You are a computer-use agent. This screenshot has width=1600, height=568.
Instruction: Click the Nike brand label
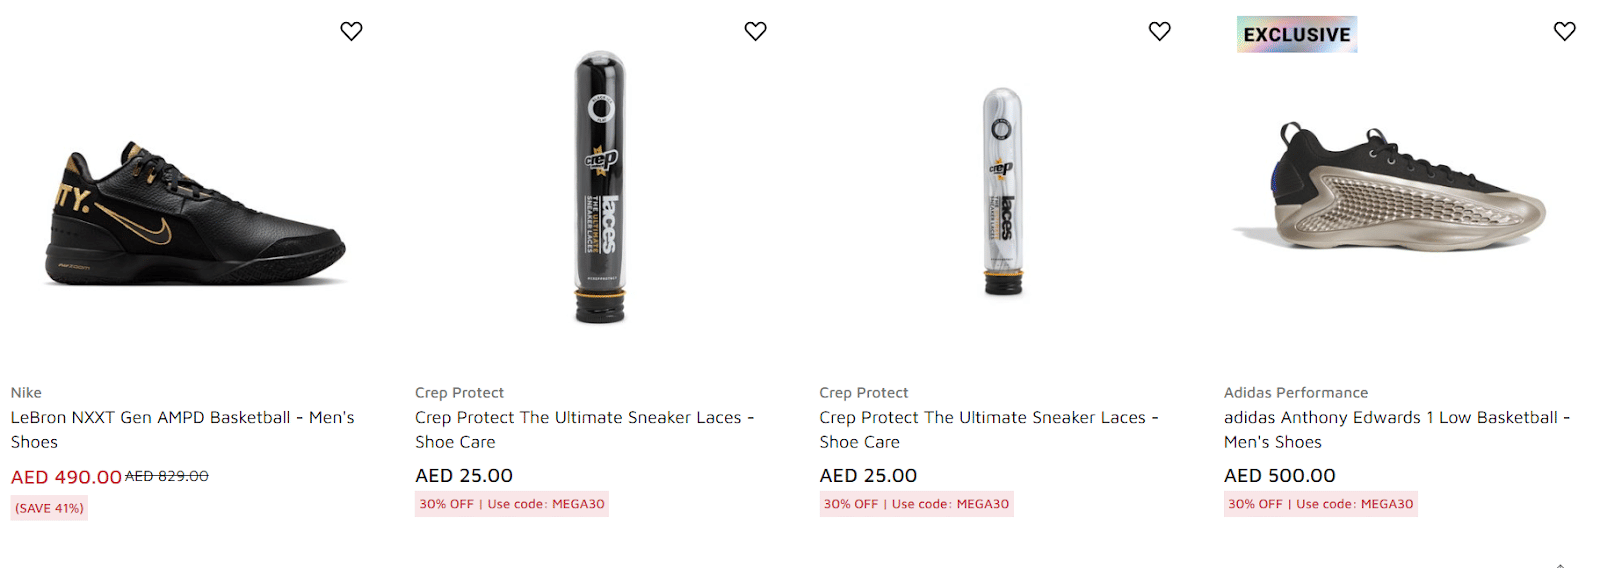[x=26, y=393]
